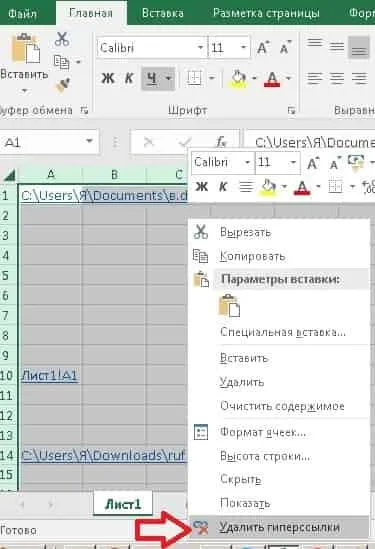The width and height of the screenshot is (375, 549).
Task: Switch to the Вставка tab
Action: [x=162, y=13]
